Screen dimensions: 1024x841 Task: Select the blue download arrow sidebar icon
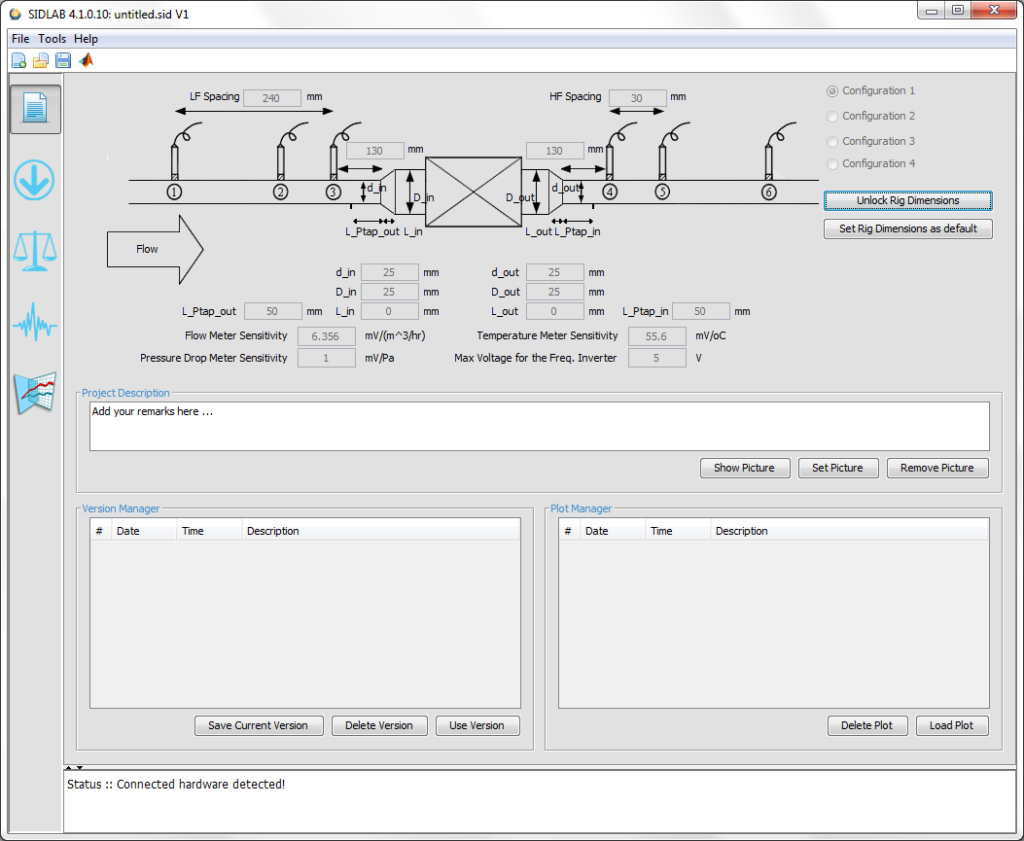(x=34, y=180)
